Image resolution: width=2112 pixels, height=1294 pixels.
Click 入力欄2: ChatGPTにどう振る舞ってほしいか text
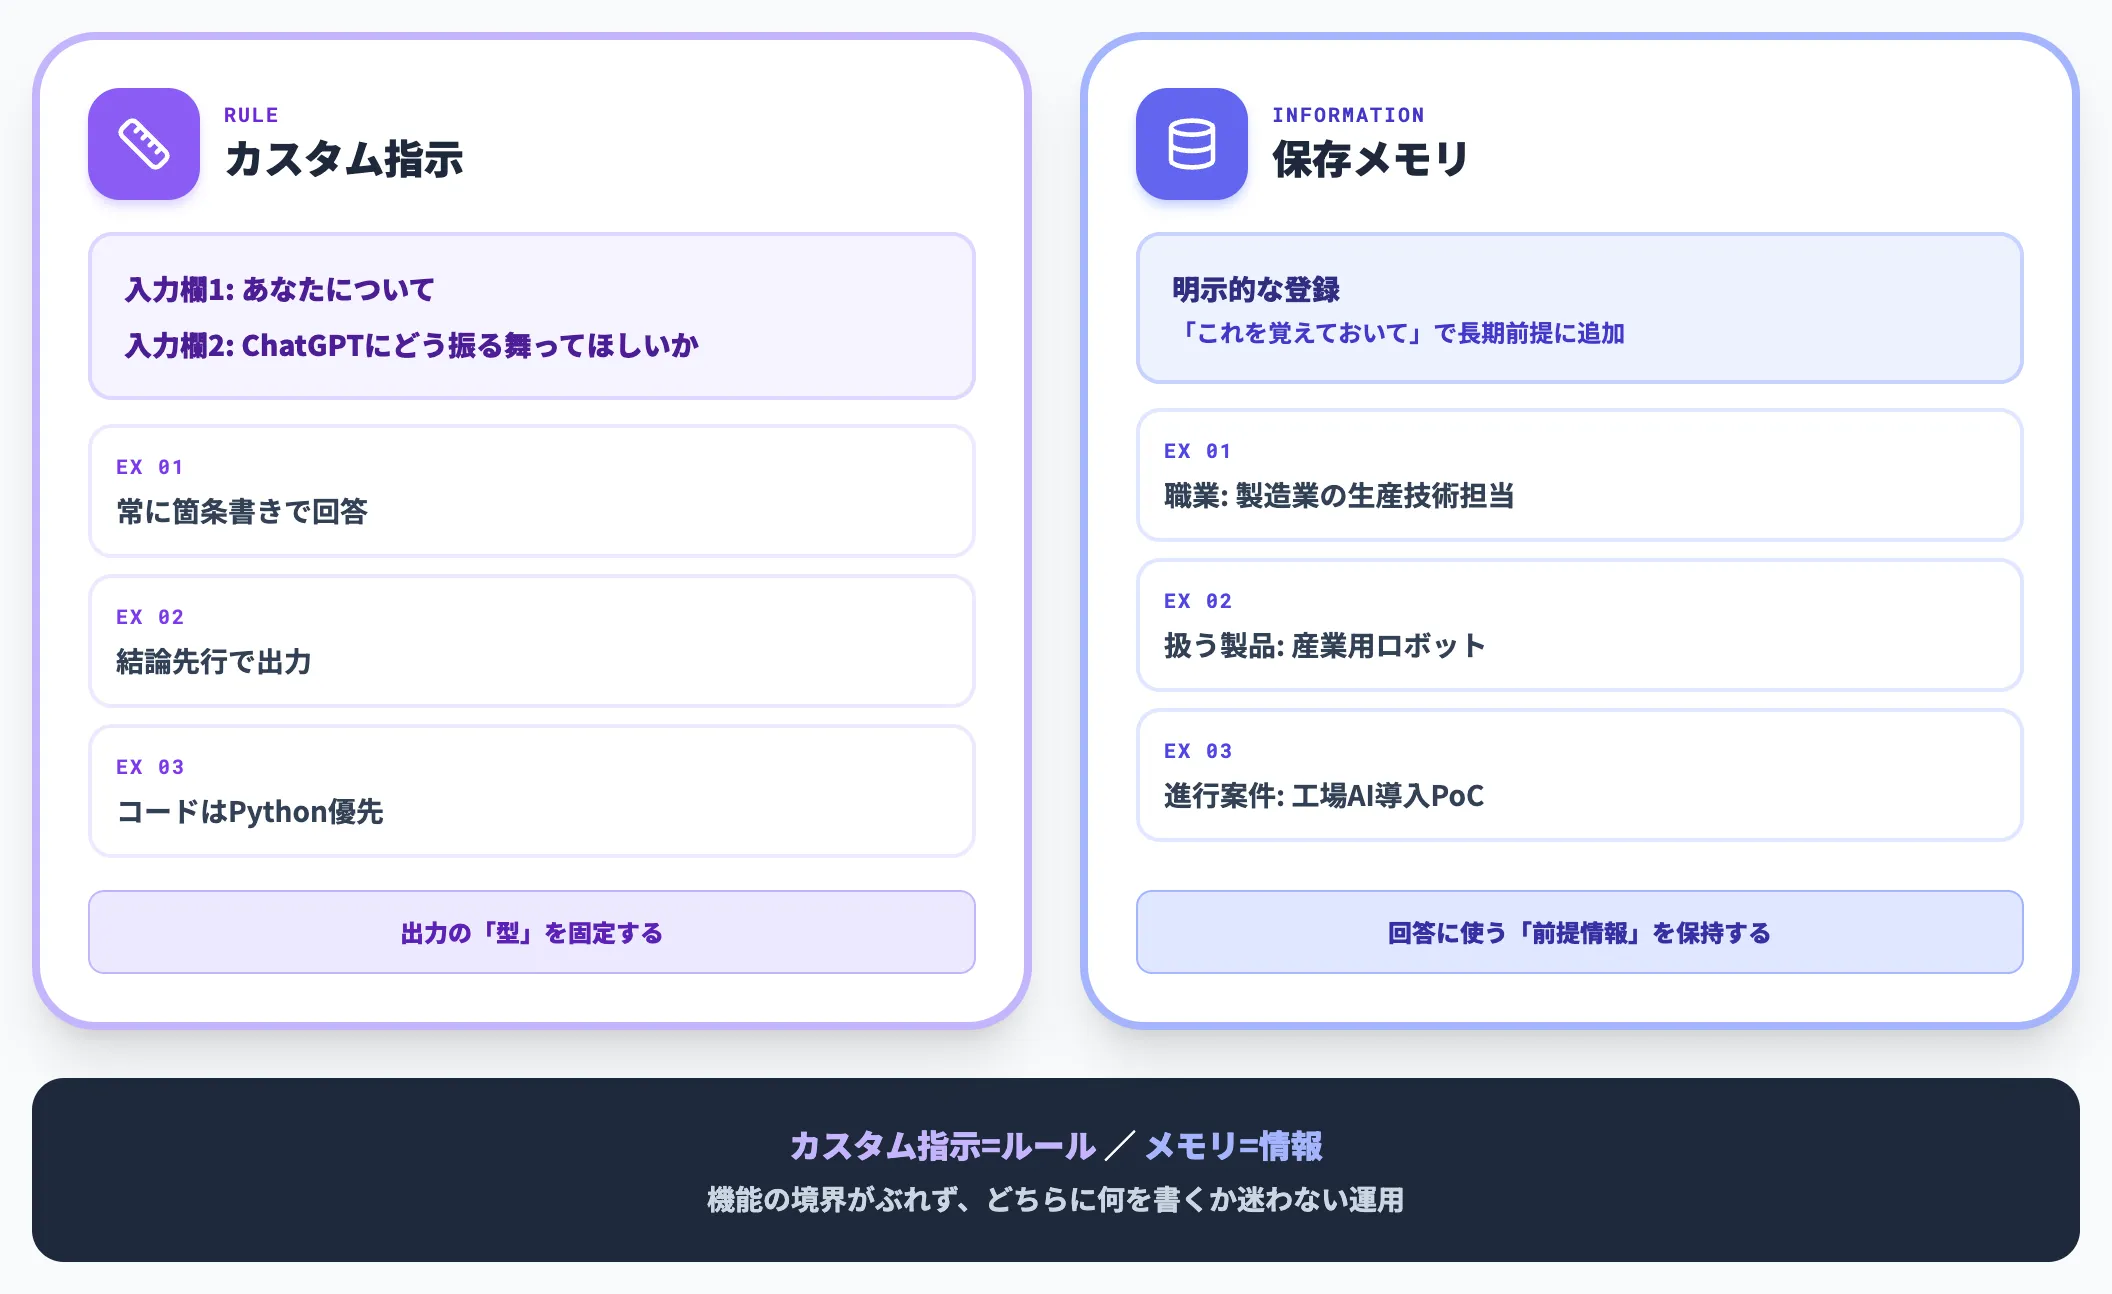point(411,346)
